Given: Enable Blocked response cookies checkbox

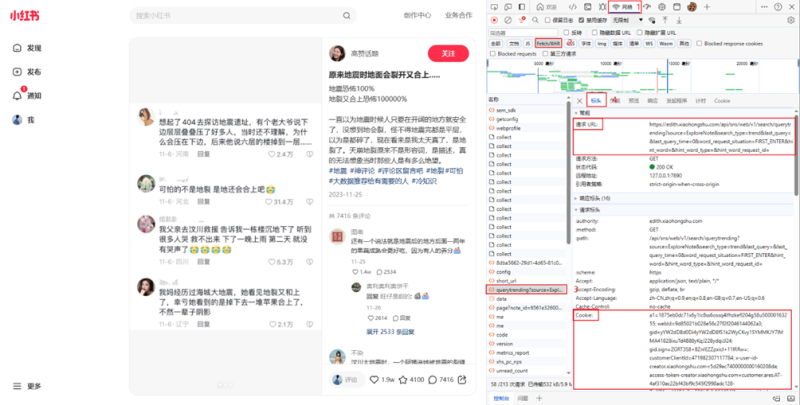Looking at the screenshot, I should (699, 43).
